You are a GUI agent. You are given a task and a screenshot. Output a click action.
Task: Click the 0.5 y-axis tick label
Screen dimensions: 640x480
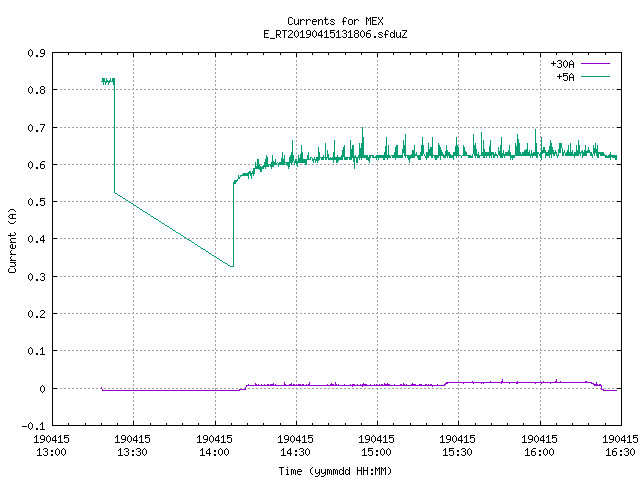36,202
